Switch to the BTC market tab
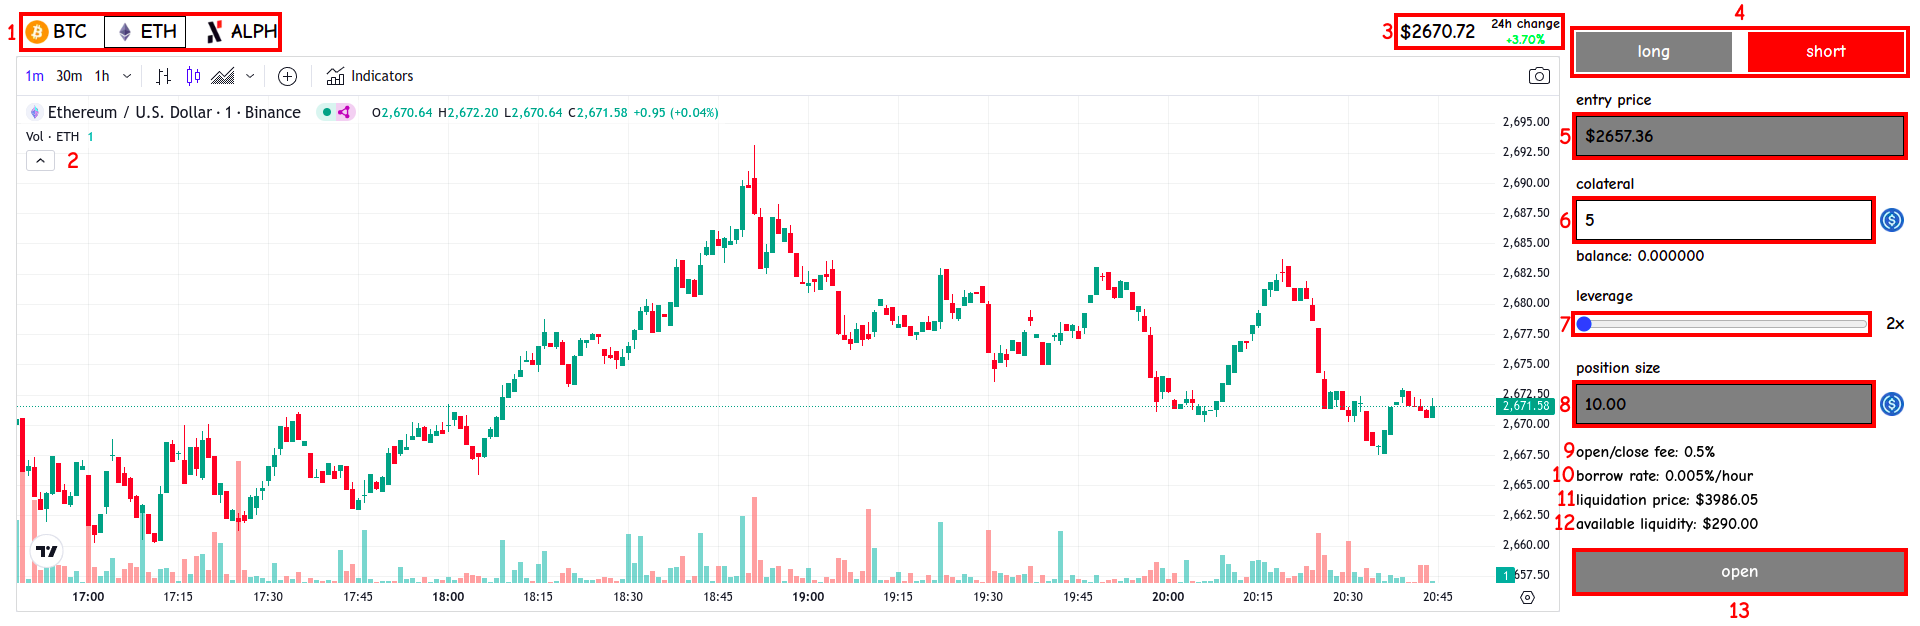The width and height of the screenshot is (1920, 626). click(x=58, y=32)
